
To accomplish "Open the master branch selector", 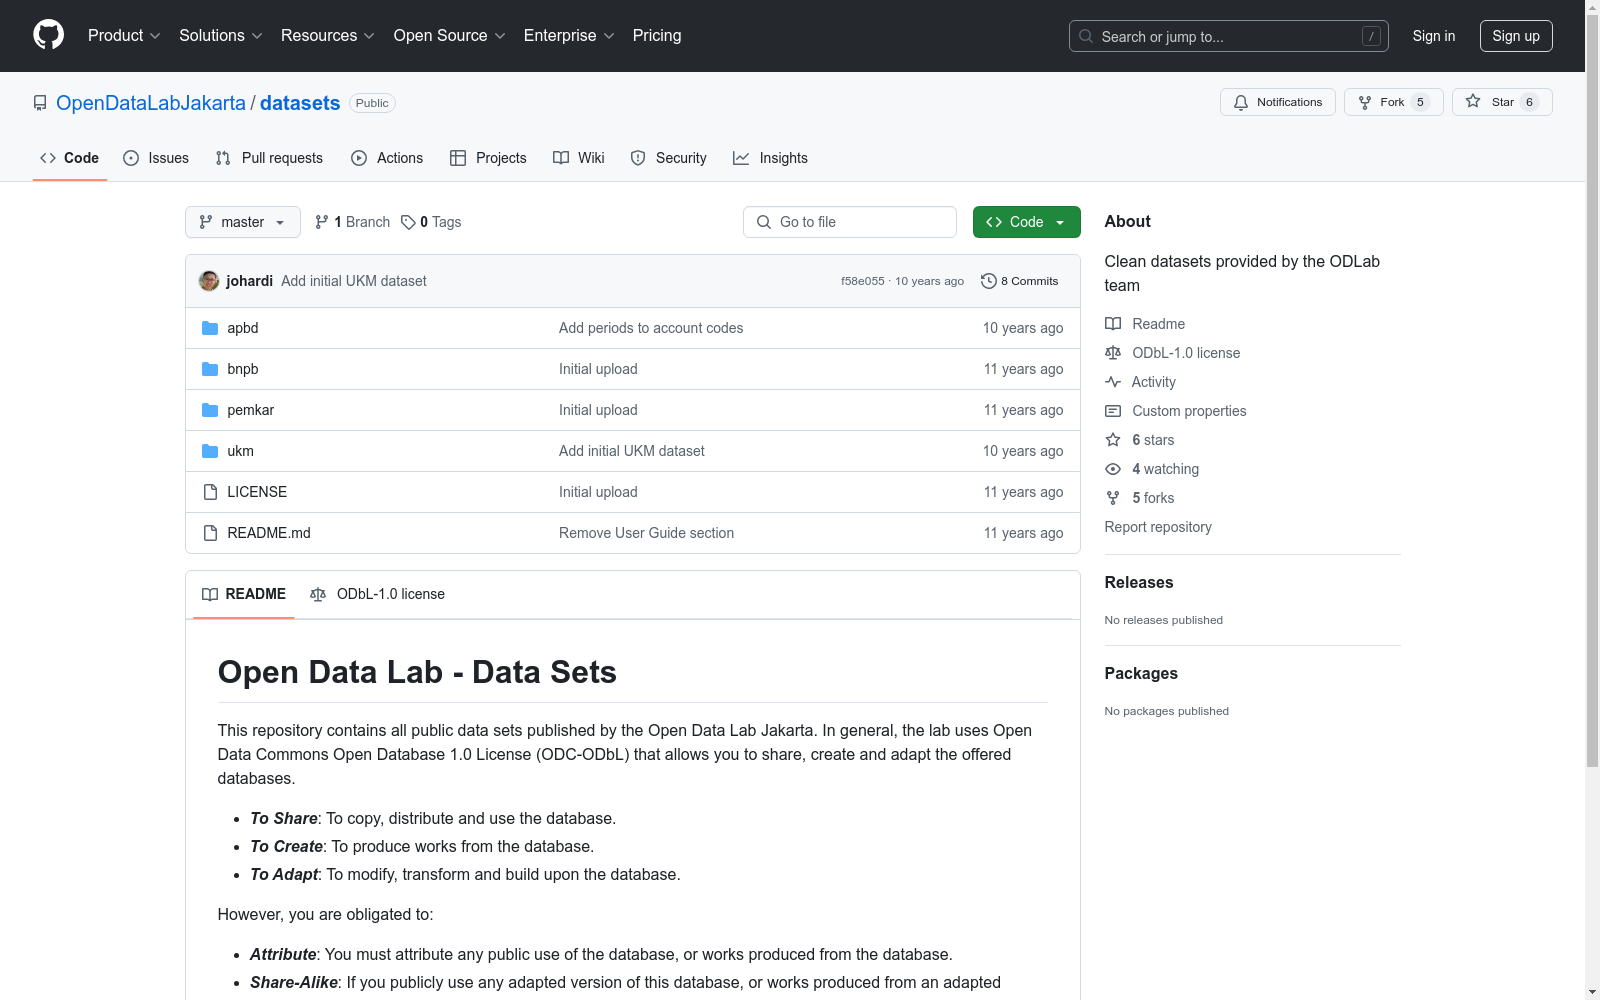I will [243, 222].
